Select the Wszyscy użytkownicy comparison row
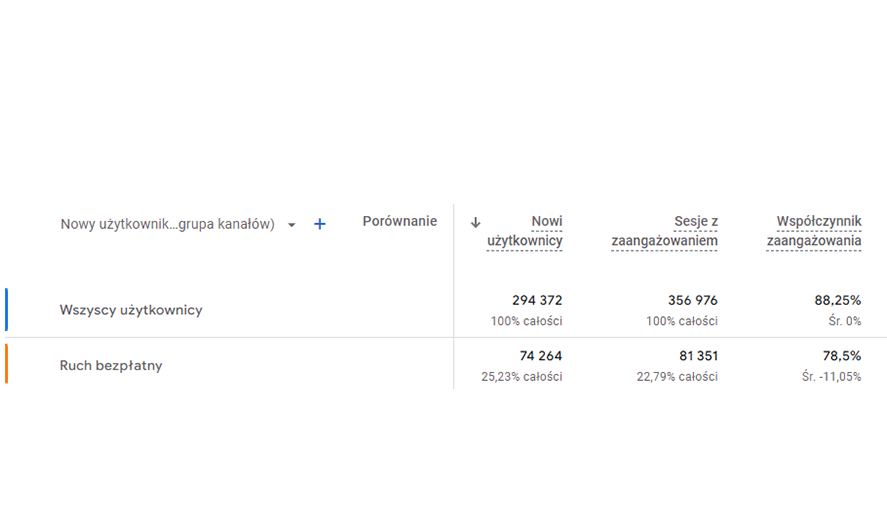This screenshot has width=887, height=524. [x=131, y=310]
